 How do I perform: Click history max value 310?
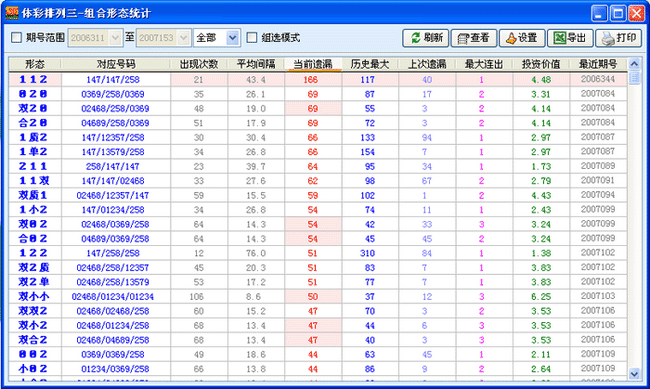click(x=367, y=253)
